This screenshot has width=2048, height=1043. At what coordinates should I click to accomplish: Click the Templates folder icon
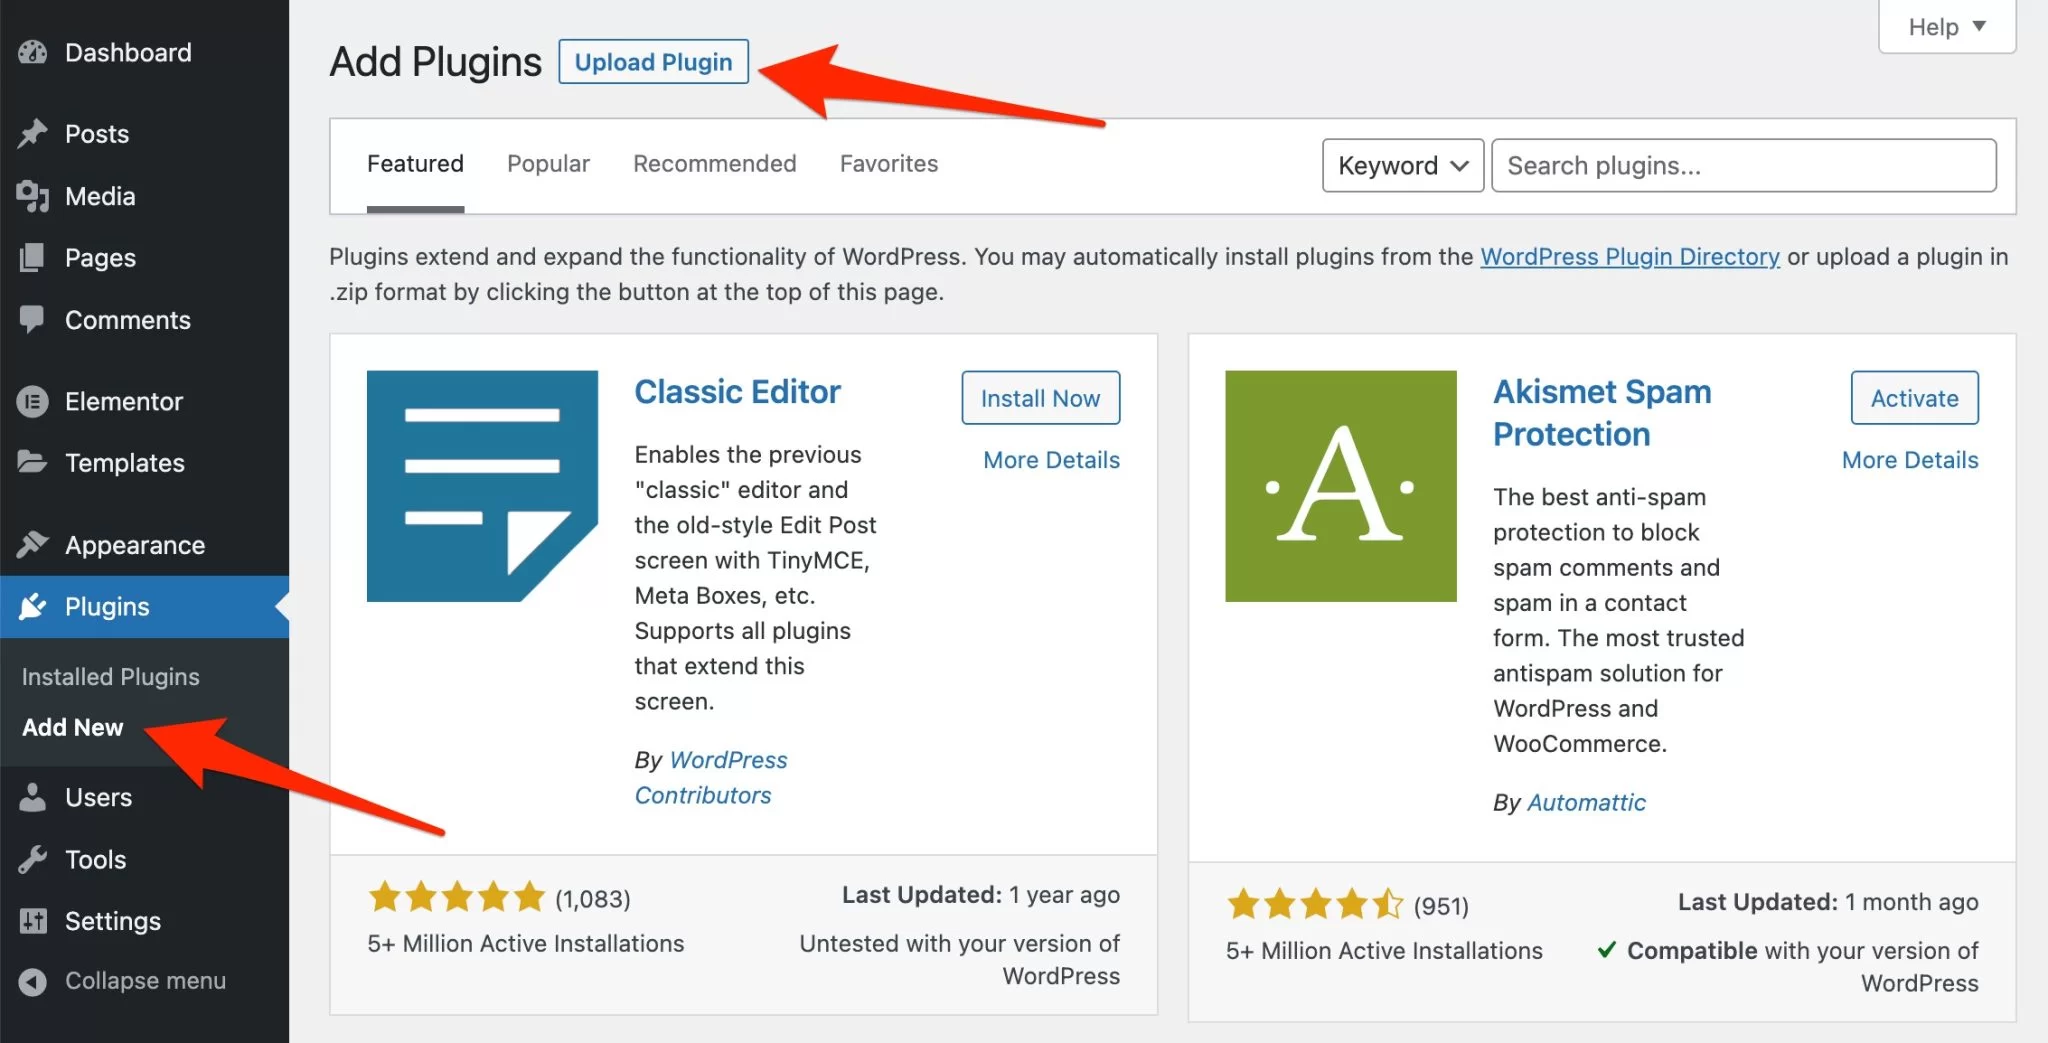(x=32, y=462)
